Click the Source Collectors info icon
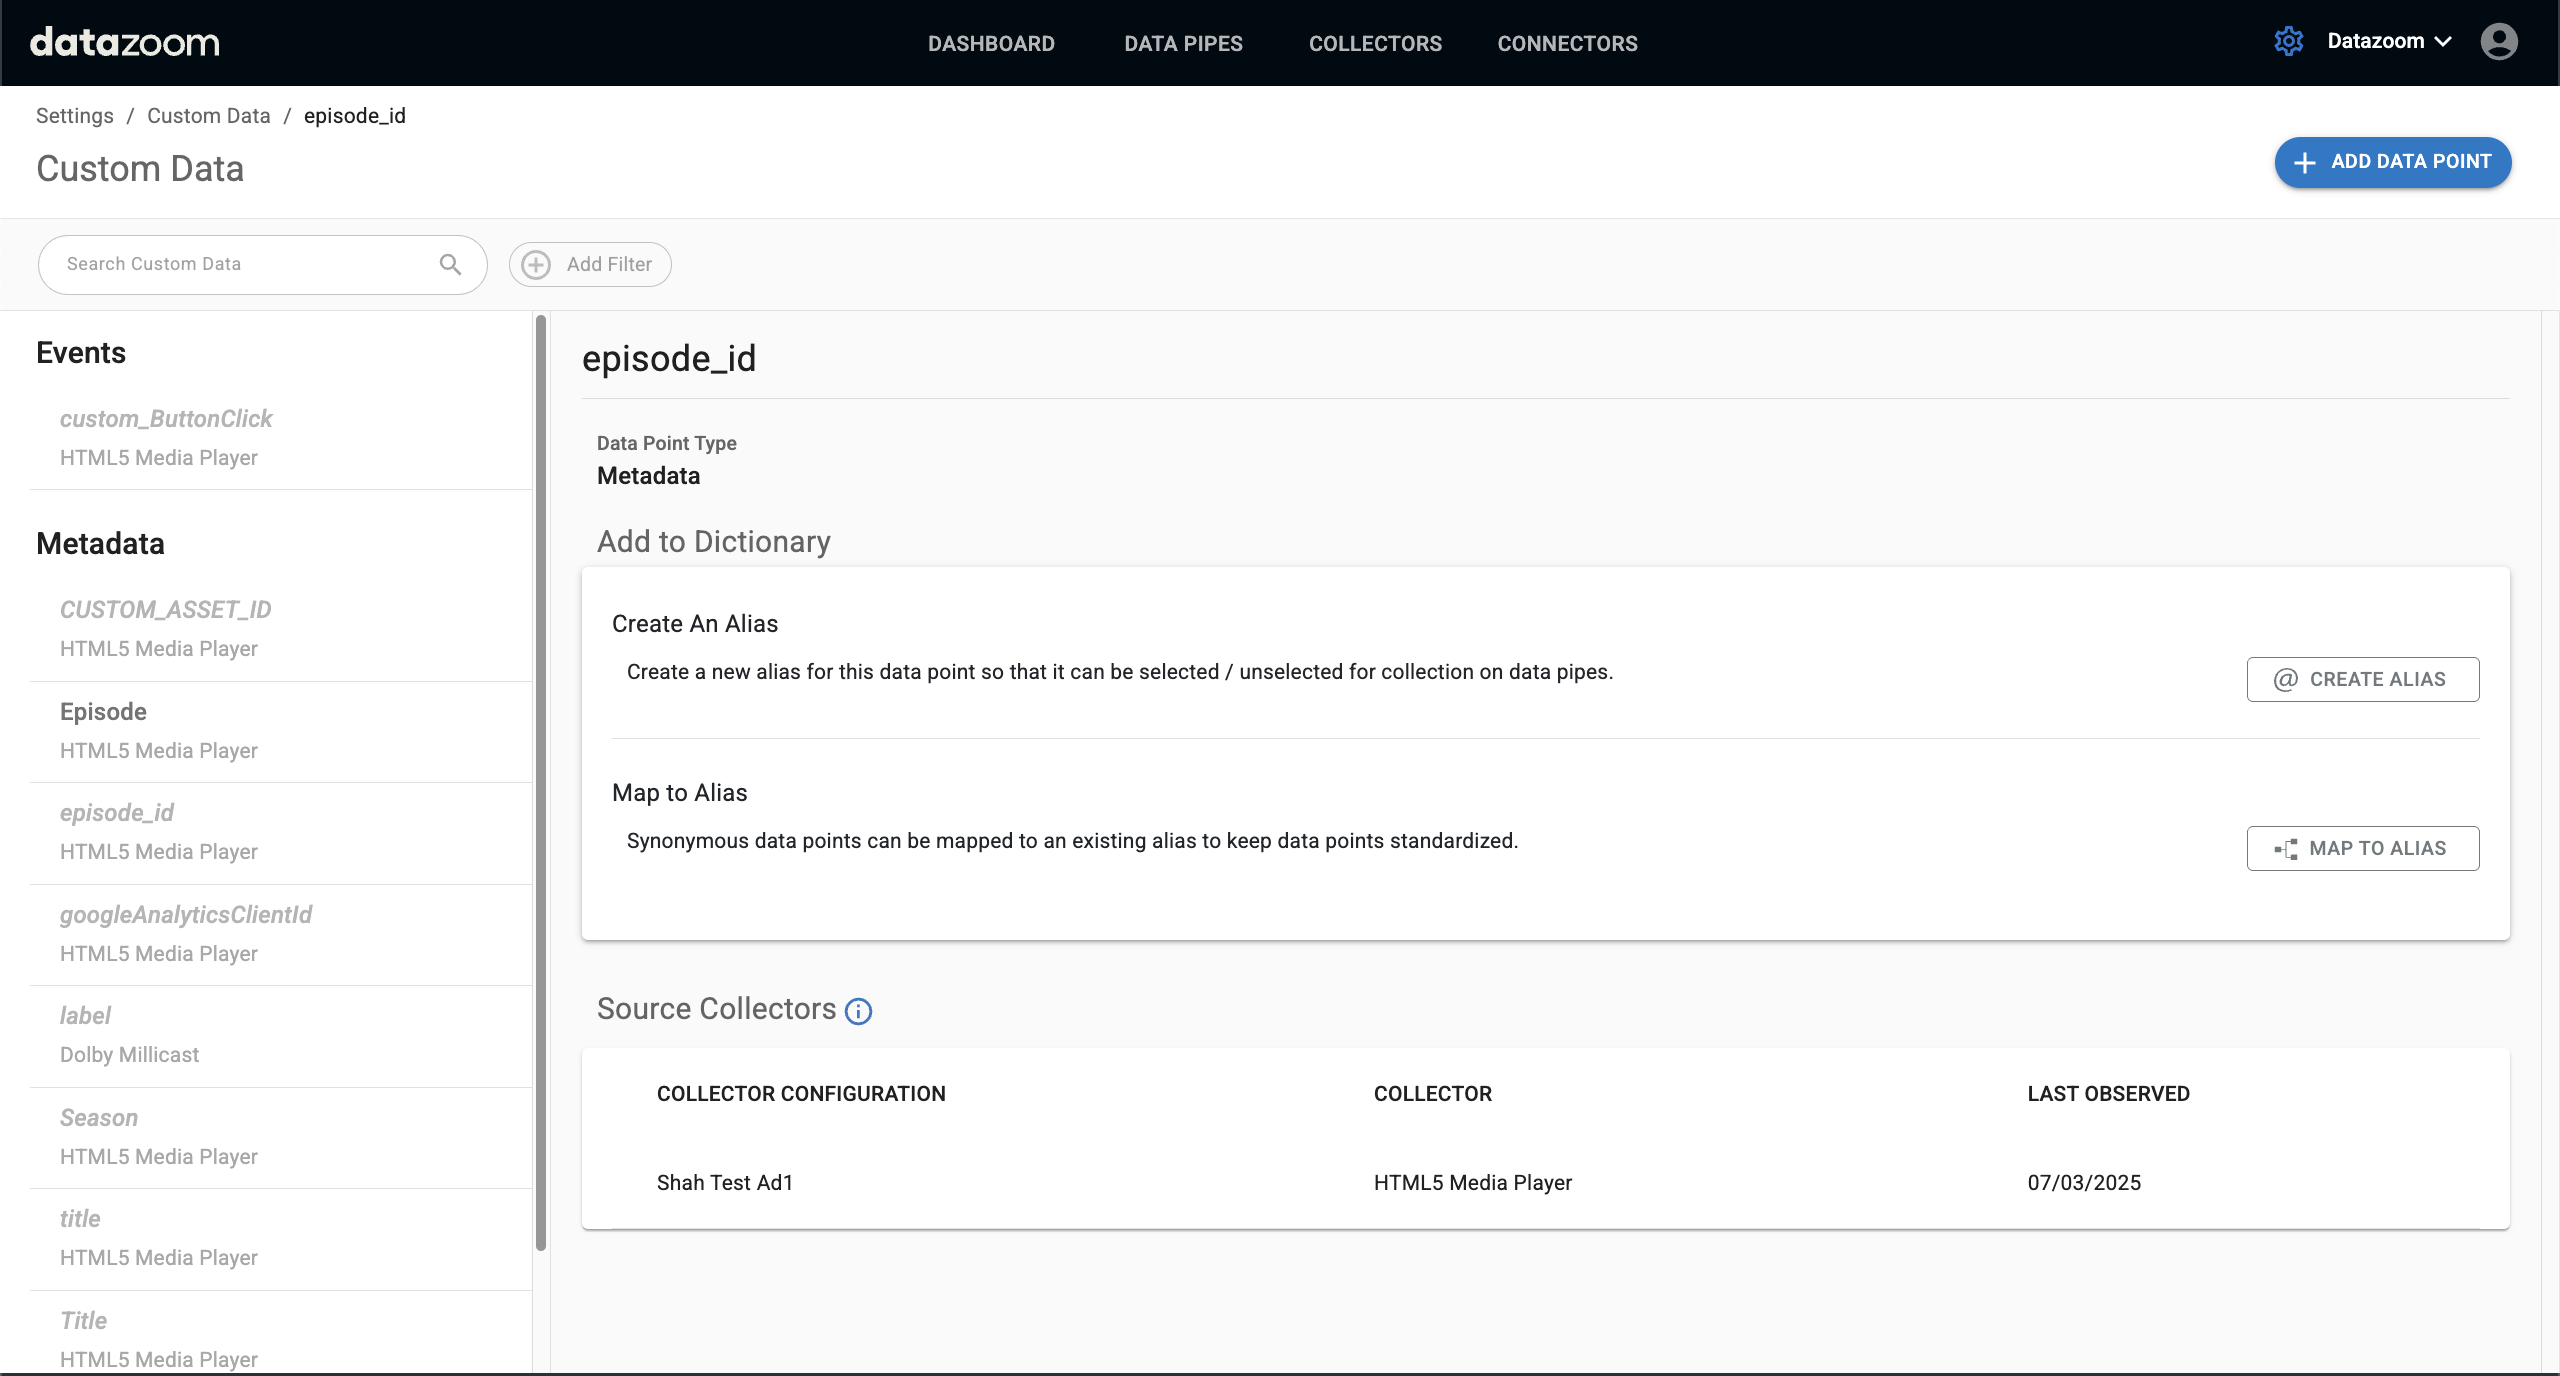 tap(858, 1011)
